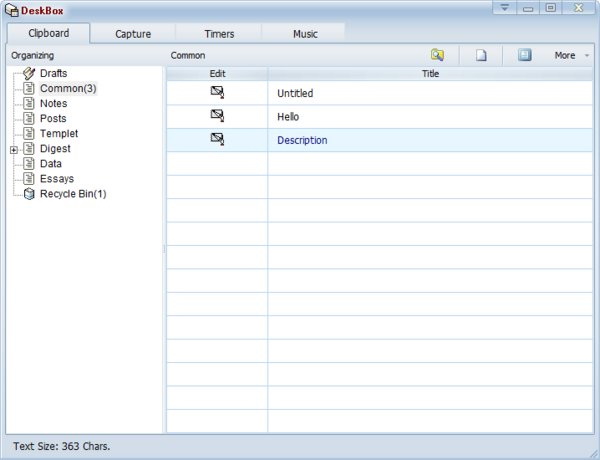
Task: Click the blue save disk toolbar icon
Action: (524, 55)
